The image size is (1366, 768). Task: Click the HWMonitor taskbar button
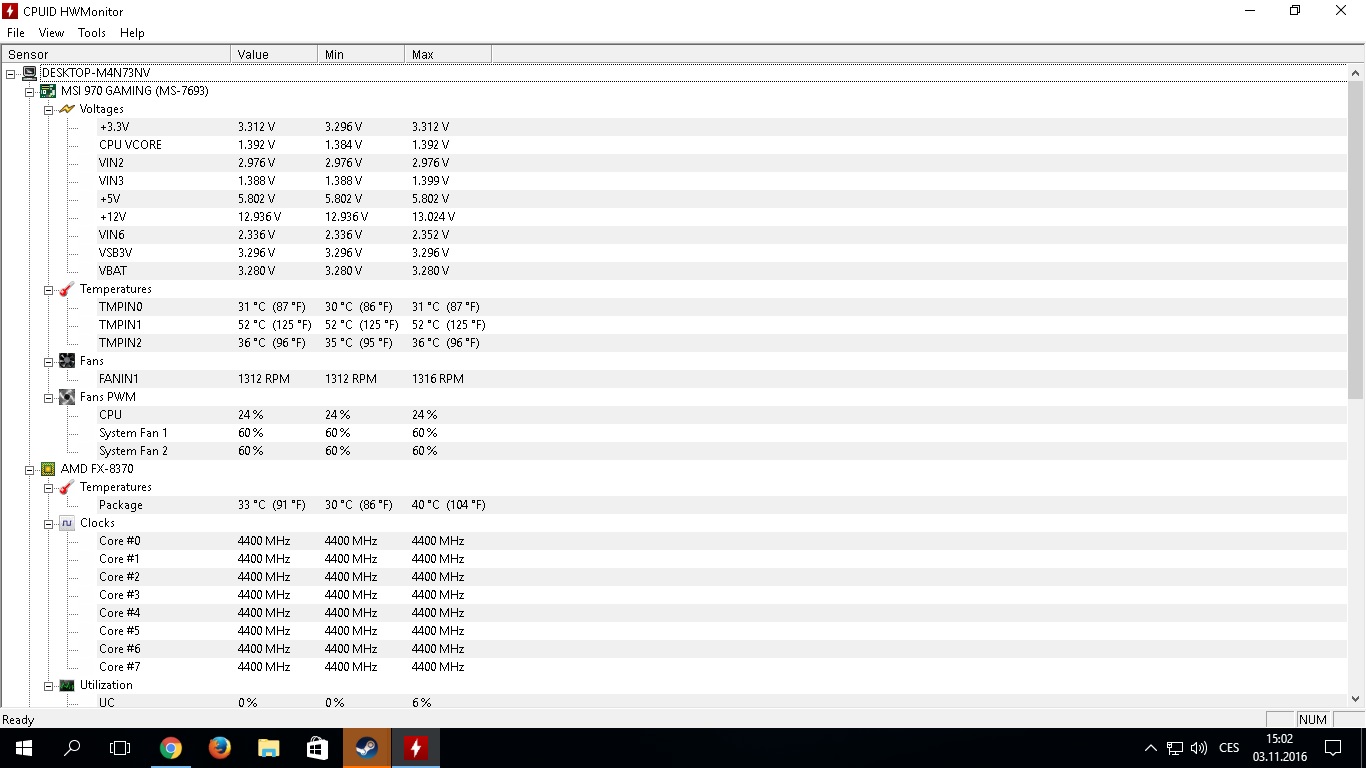click(x=416, y=747)
